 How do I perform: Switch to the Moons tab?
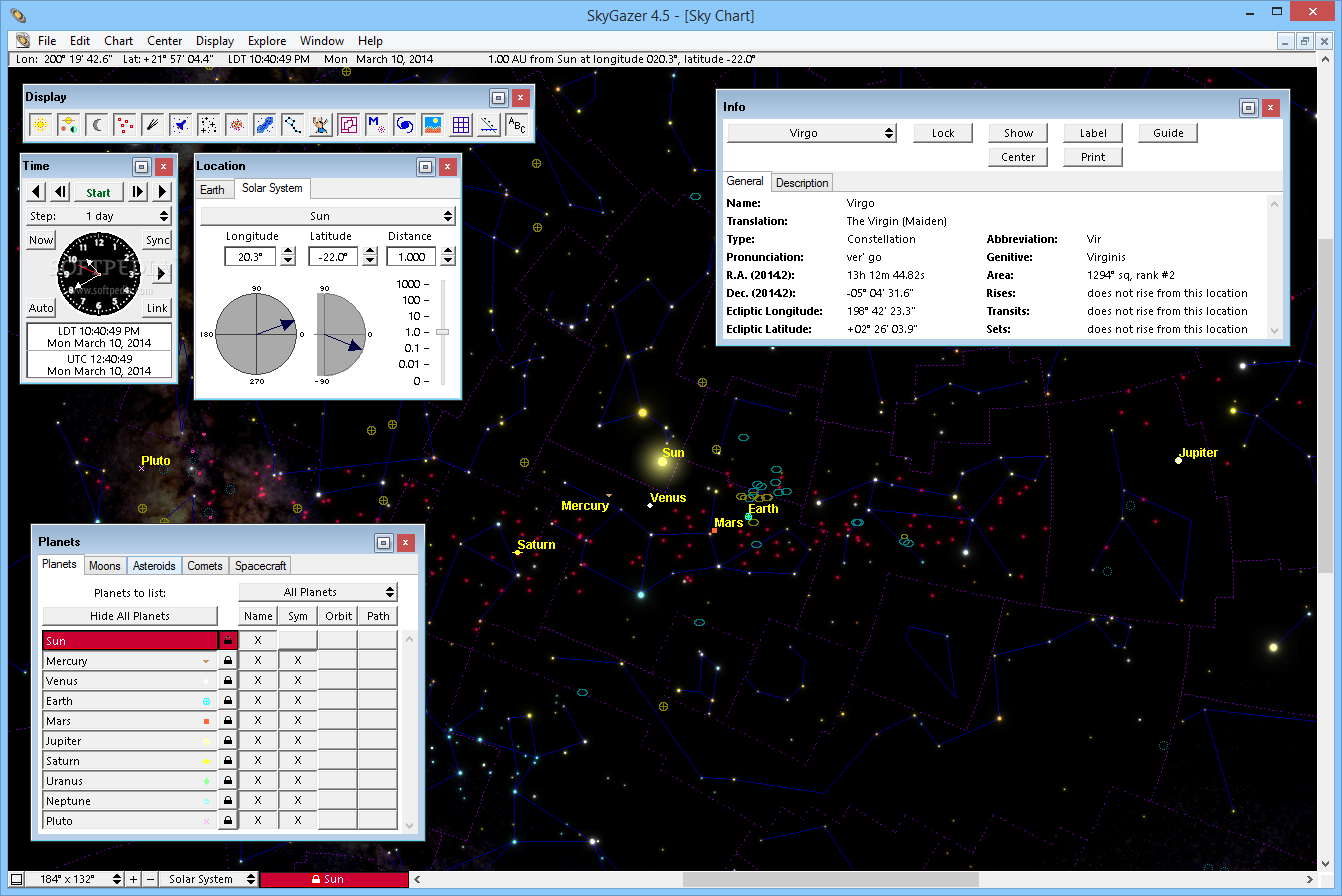coord(105,565)
